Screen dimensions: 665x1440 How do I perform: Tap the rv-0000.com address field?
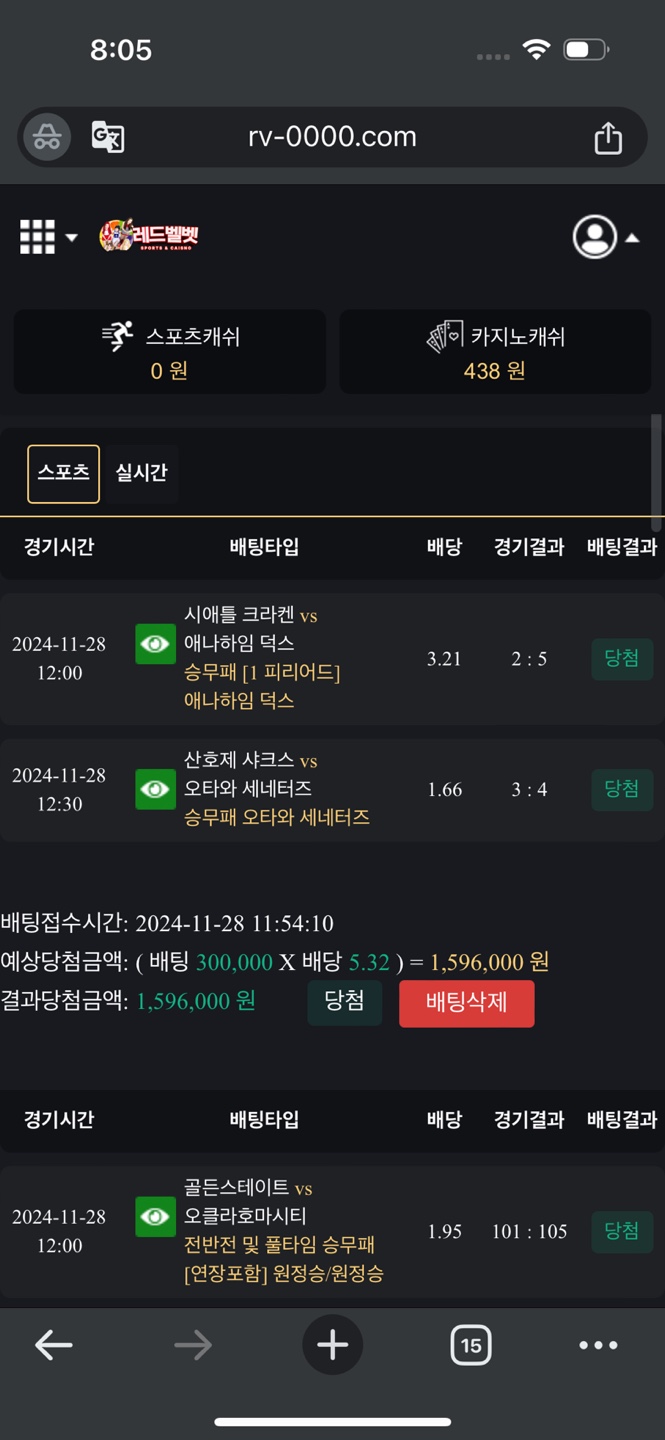332,137
